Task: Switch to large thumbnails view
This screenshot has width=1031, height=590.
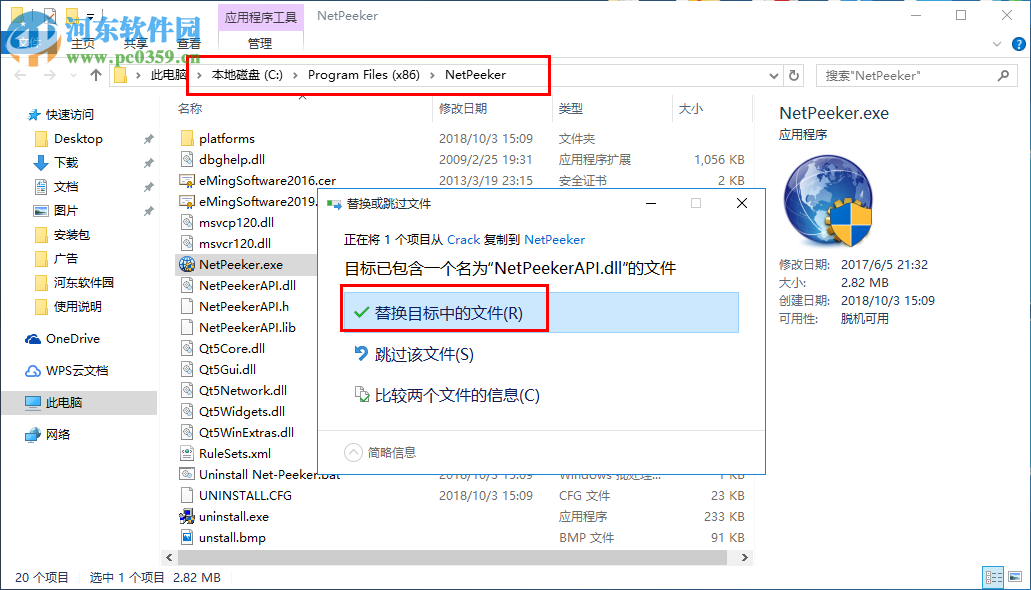Action: click(1015, 577)
